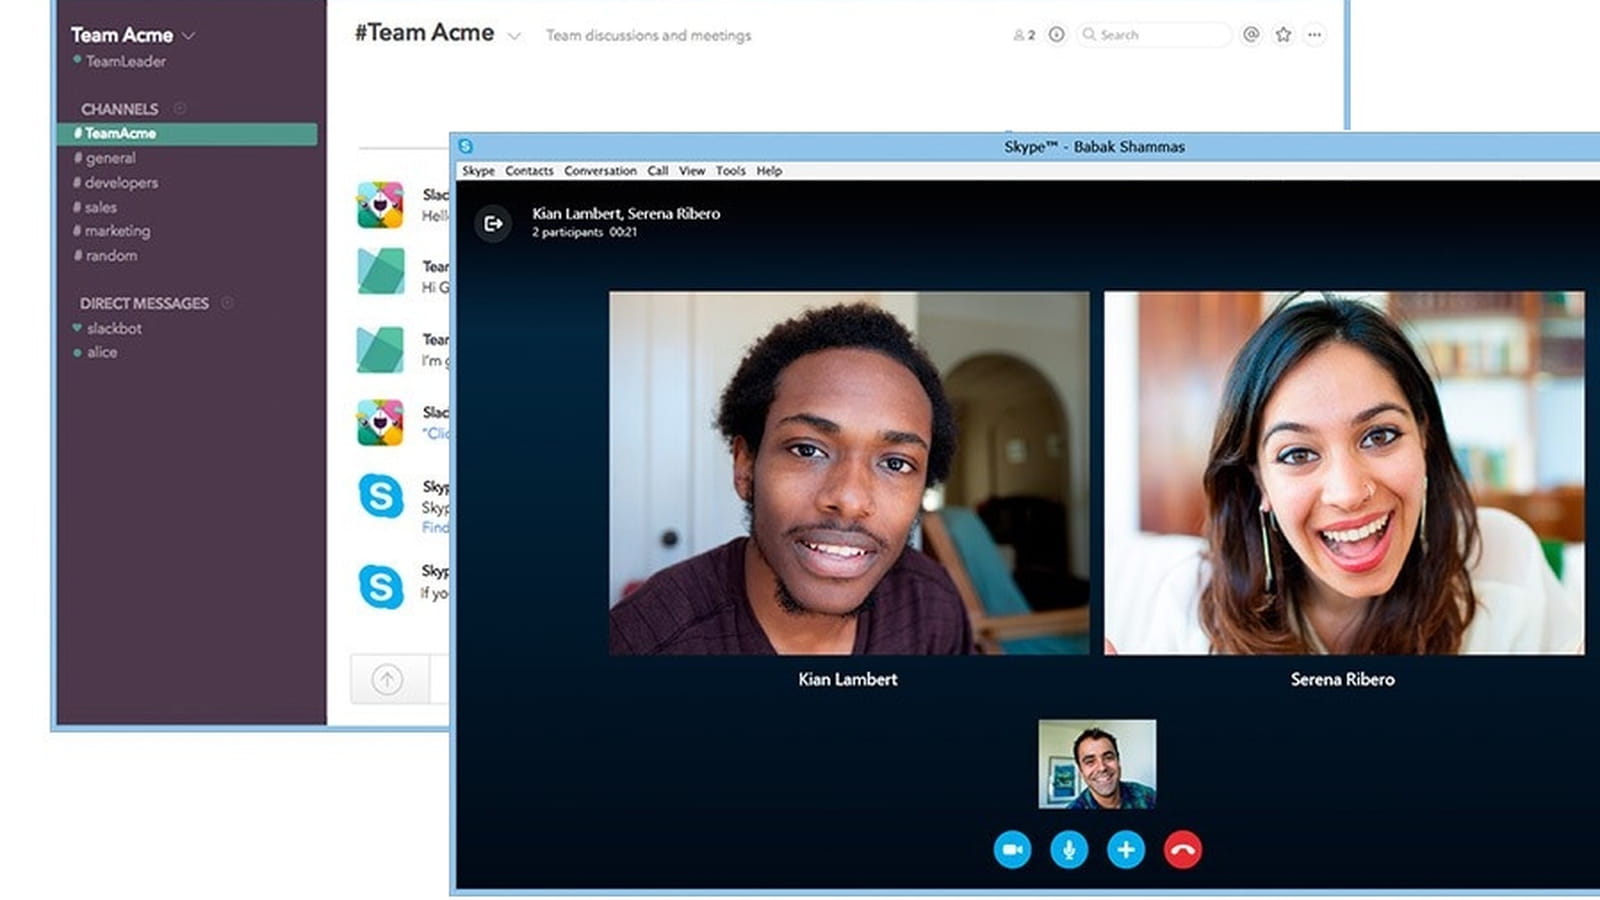The height and width of the screenshot is (900, 1600).
Task: Click the first Skype app avatar in Slack messages
Action: (381, 496)
